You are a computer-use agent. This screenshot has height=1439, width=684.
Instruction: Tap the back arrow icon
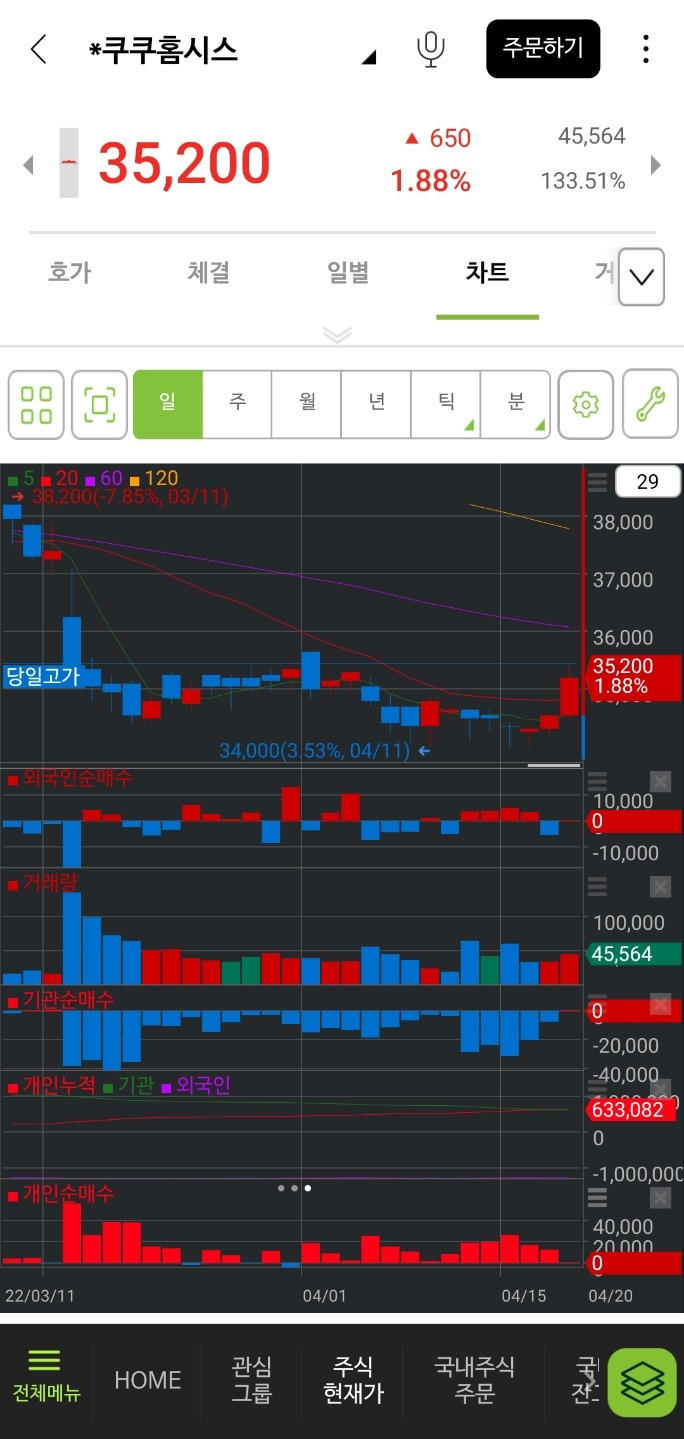pos(39,49)
